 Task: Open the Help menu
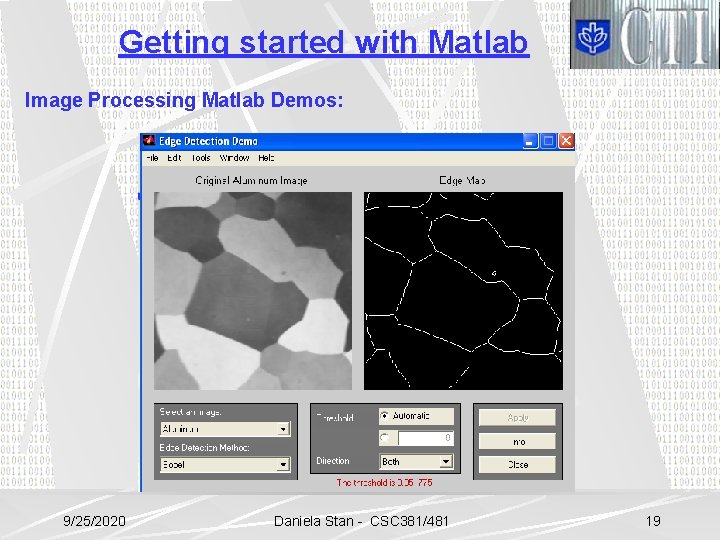(266, 158)
